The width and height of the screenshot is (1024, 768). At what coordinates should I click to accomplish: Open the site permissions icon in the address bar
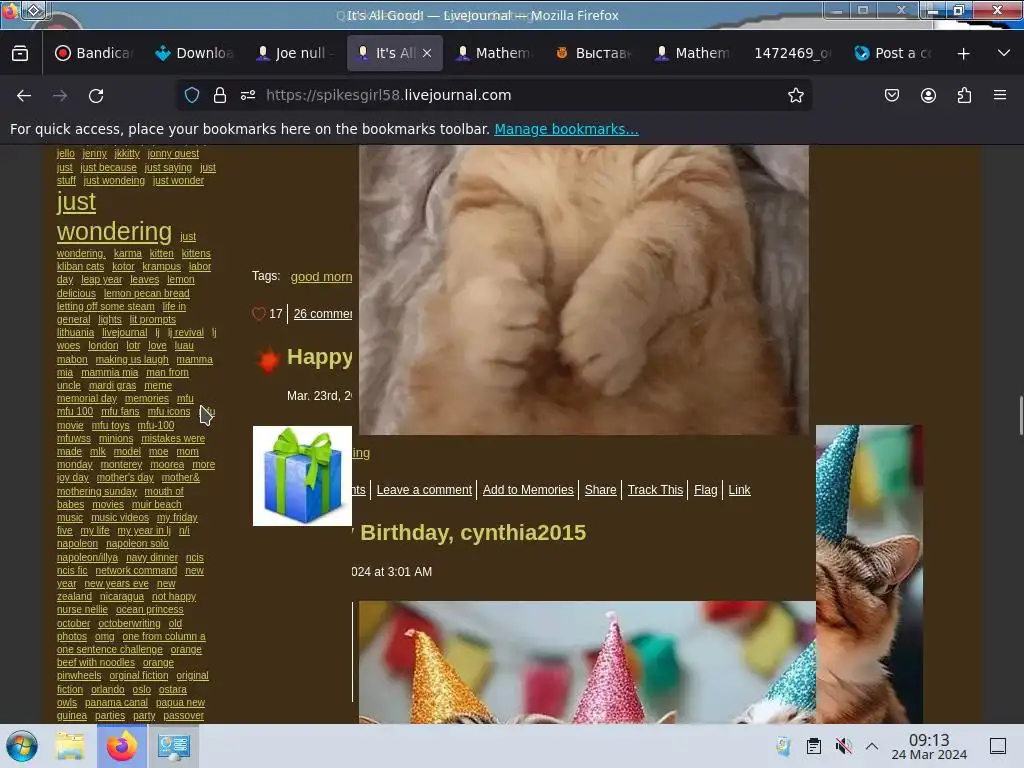tap(248, 95)
